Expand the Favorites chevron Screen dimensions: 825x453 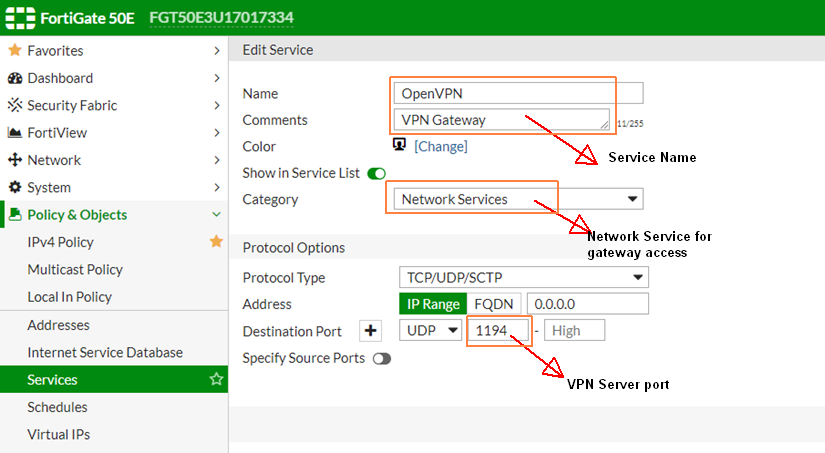pyautogui.click(x=217, y=51)
